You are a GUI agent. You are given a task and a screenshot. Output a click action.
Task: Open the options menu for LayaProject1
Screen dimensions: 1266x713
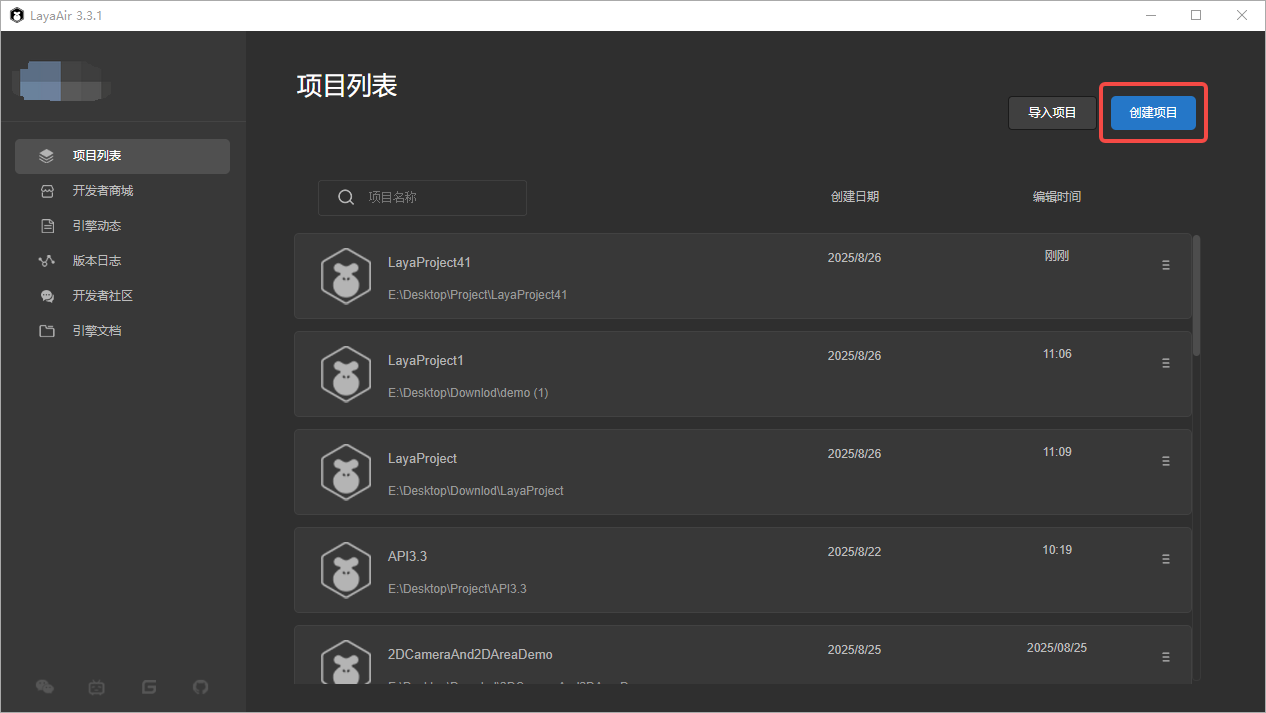click(1165, 363)
